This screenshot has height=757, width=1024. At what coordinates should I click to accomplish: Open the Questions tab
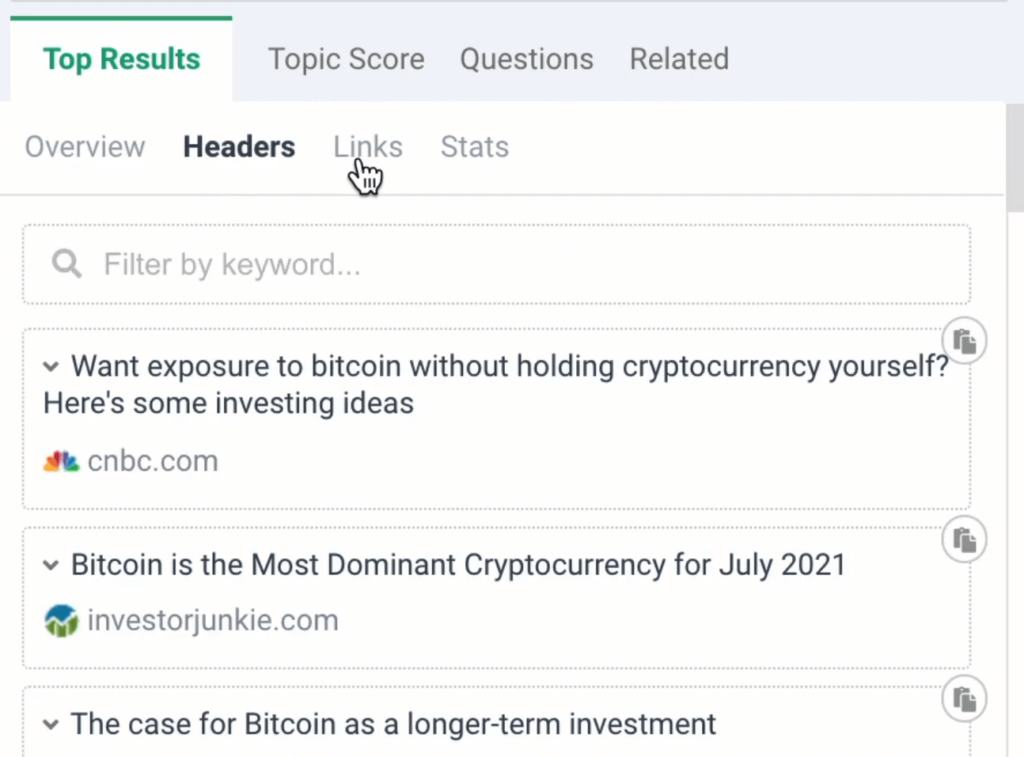tap(526, 59)
